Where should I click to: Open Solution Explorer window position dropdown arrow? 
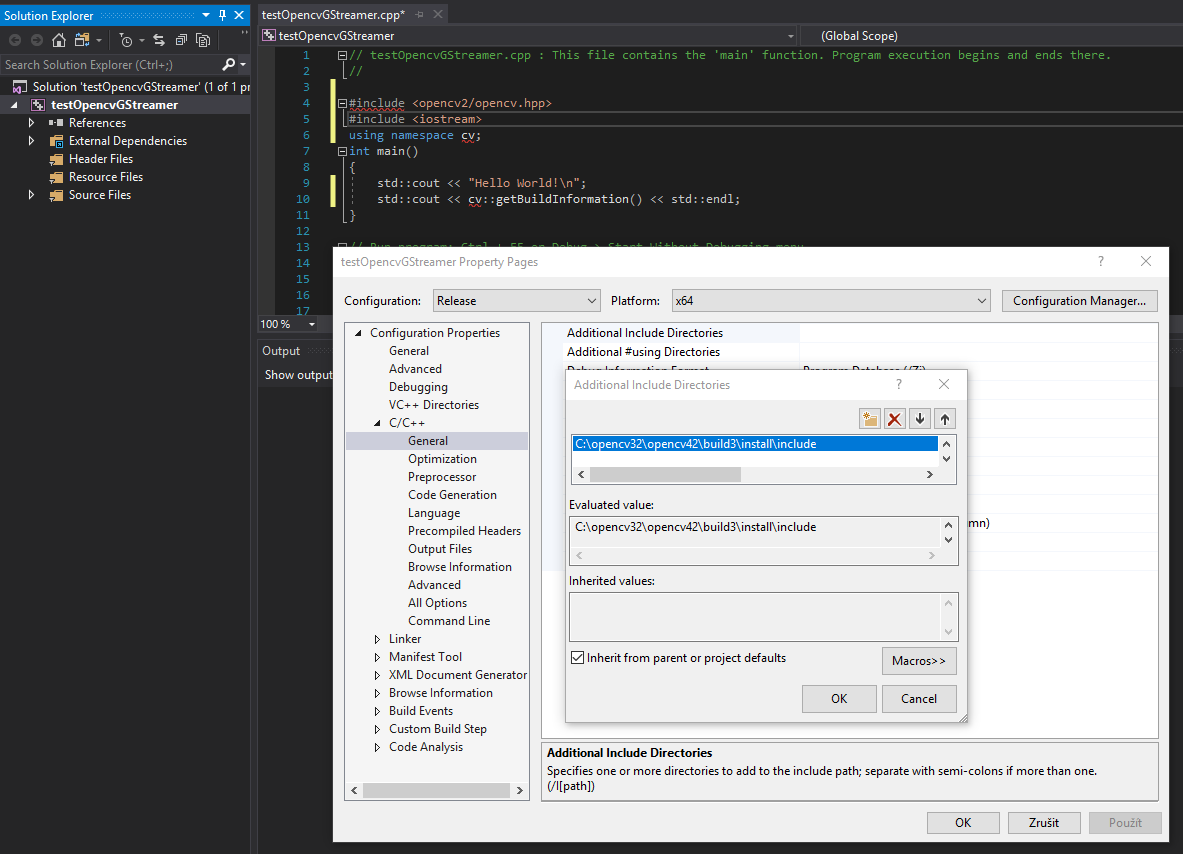(x=206, y=15)
